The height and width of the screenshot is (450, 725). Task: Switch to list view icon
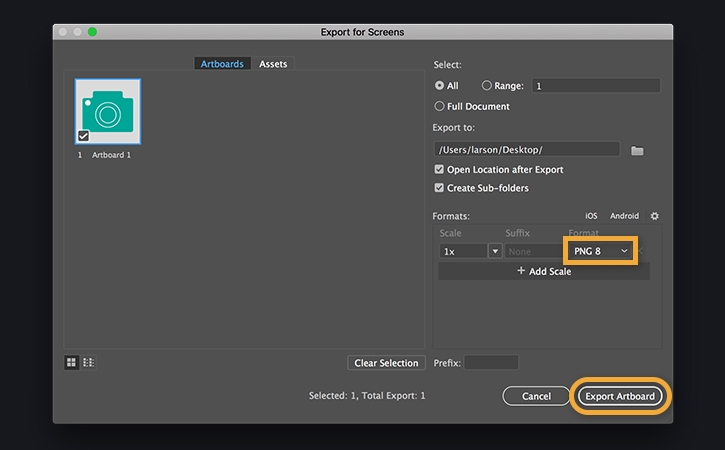88,362
